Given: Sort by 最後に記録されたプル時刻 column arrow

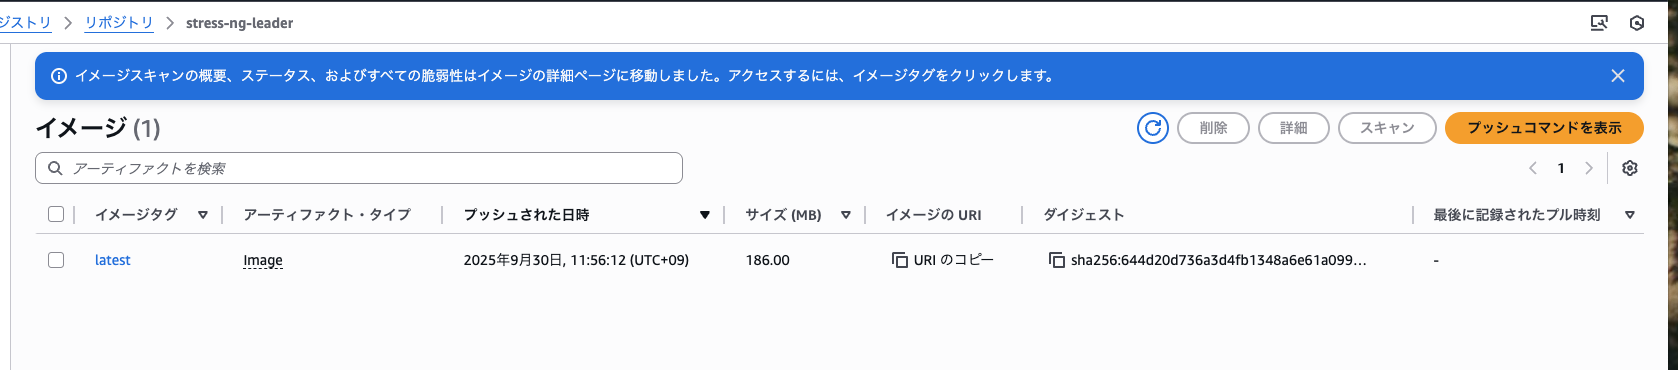Looking at the screenshot, I should (1630, 215).
